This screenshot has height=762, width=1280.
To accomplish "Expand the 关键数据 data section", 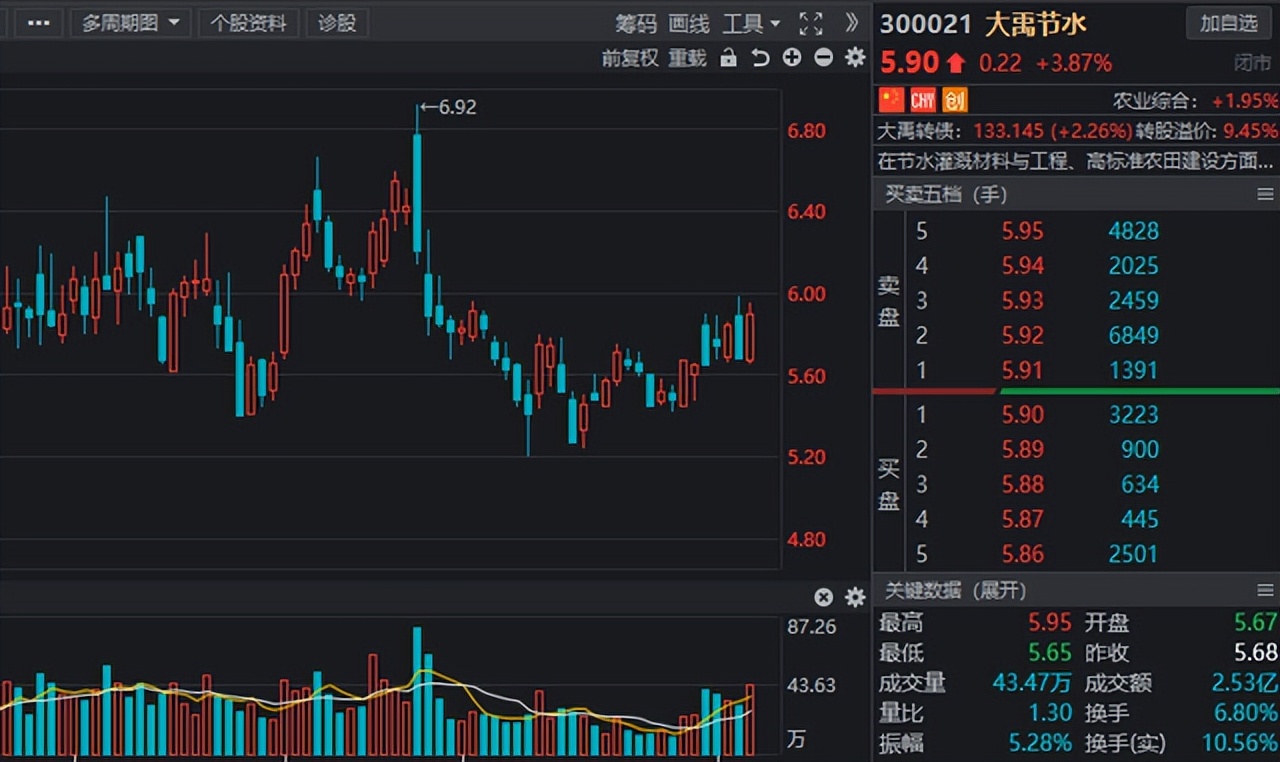I will 1000,591.
